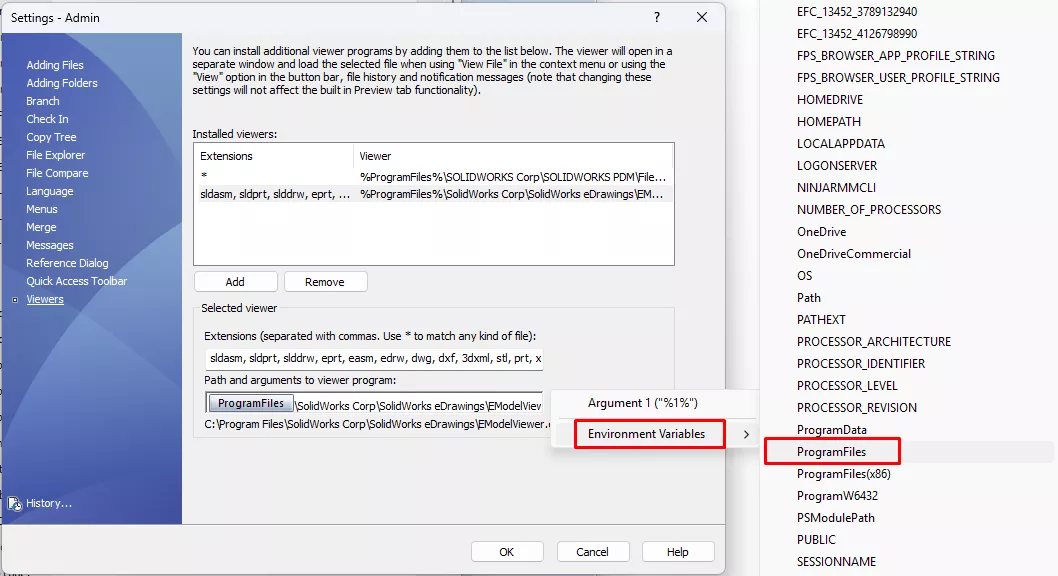Select SESSIONNAME variable

point(836,562)
